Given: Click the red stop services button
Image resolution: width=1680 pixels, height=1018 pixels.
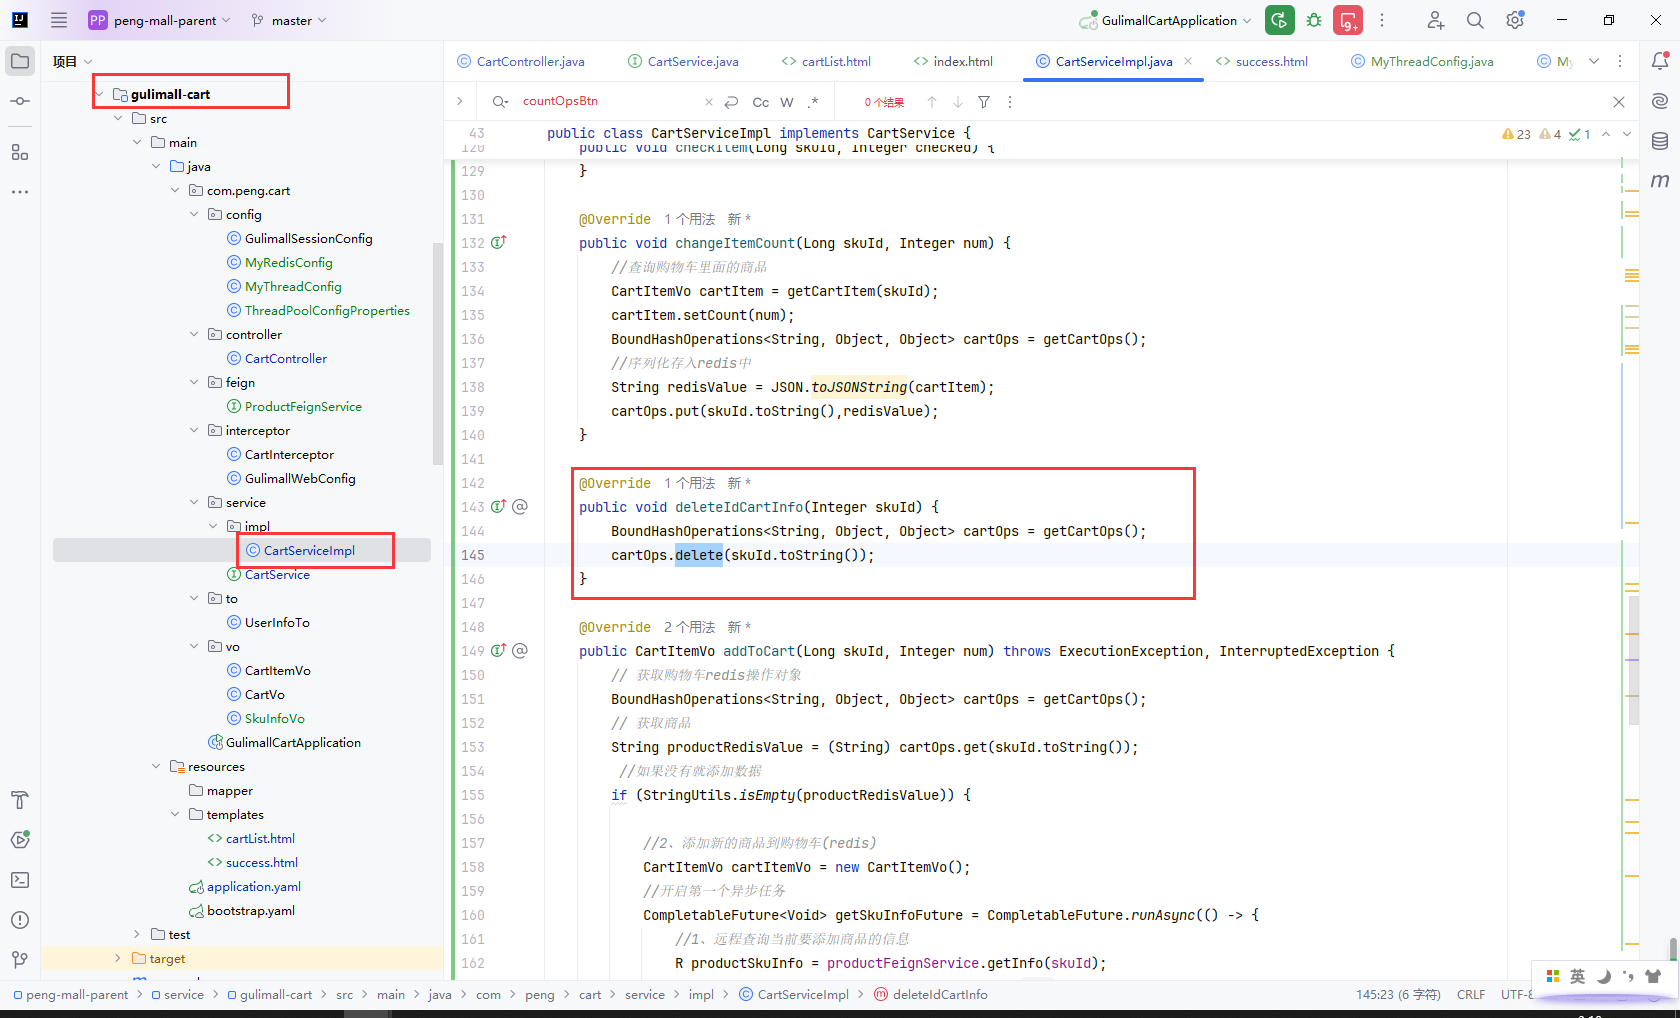Looking at the screenshot, I should (1348, 20).
